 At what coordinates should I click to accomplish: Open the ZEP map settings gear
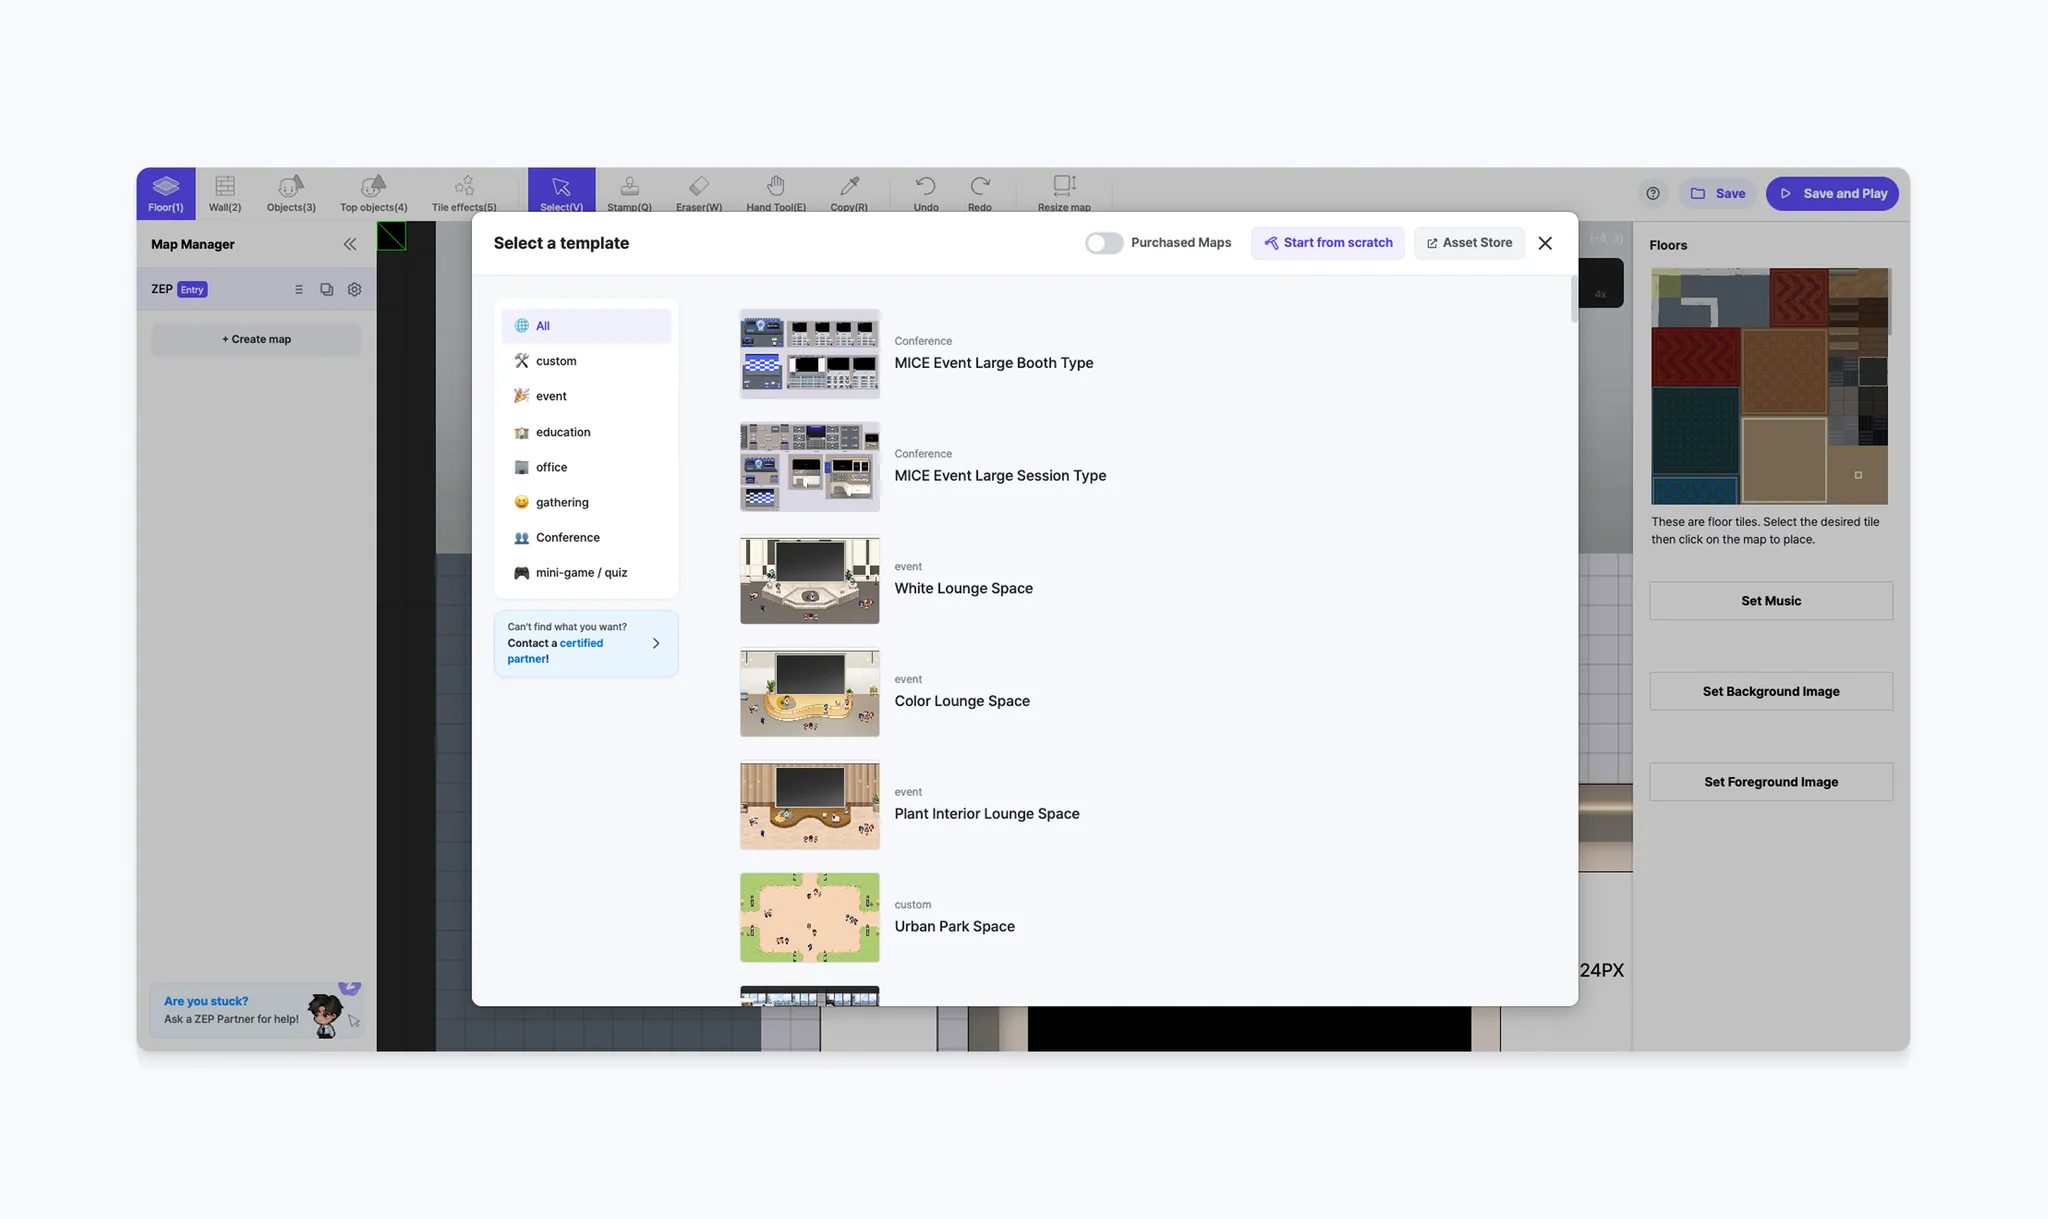tap(354, 289)
